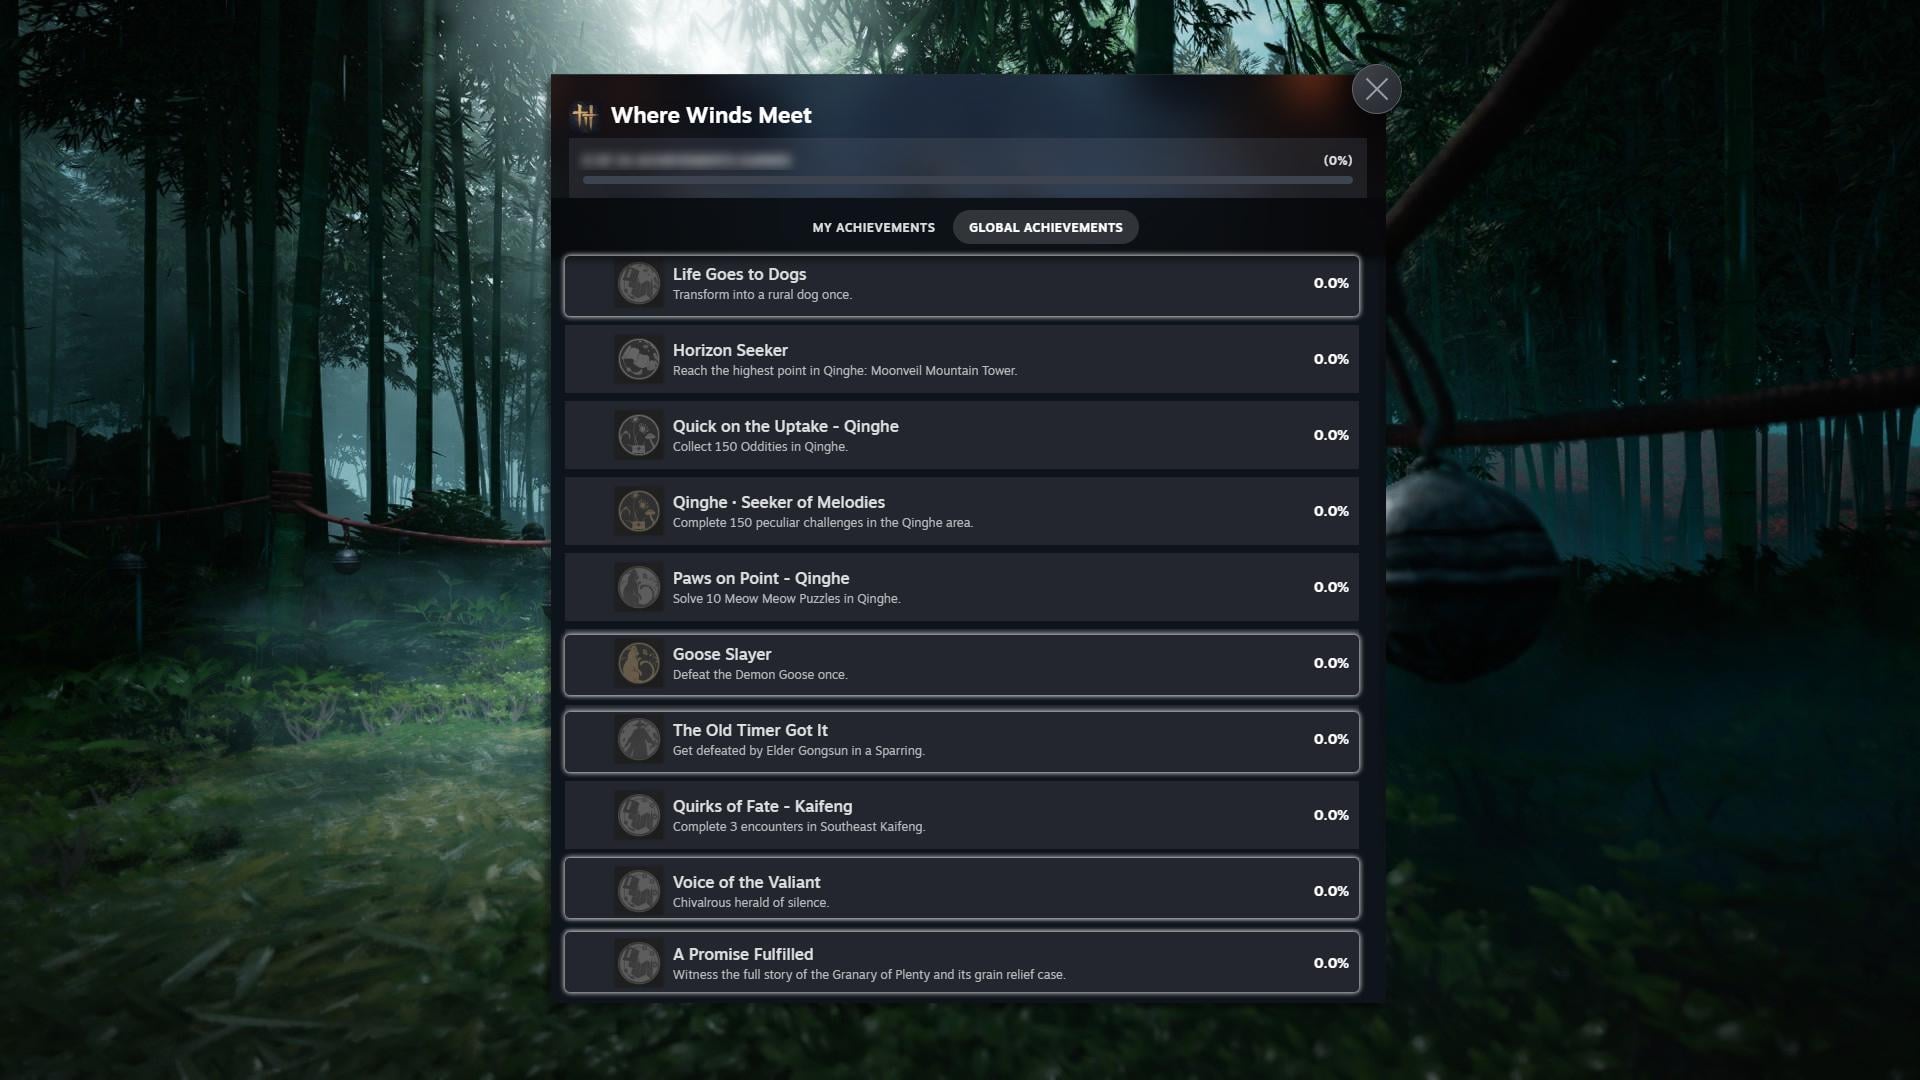This screenshot has height=1080, width=1920.
Task: Click the Life Goes to Dogs achievement icon
Action: (x=638, y=284)
